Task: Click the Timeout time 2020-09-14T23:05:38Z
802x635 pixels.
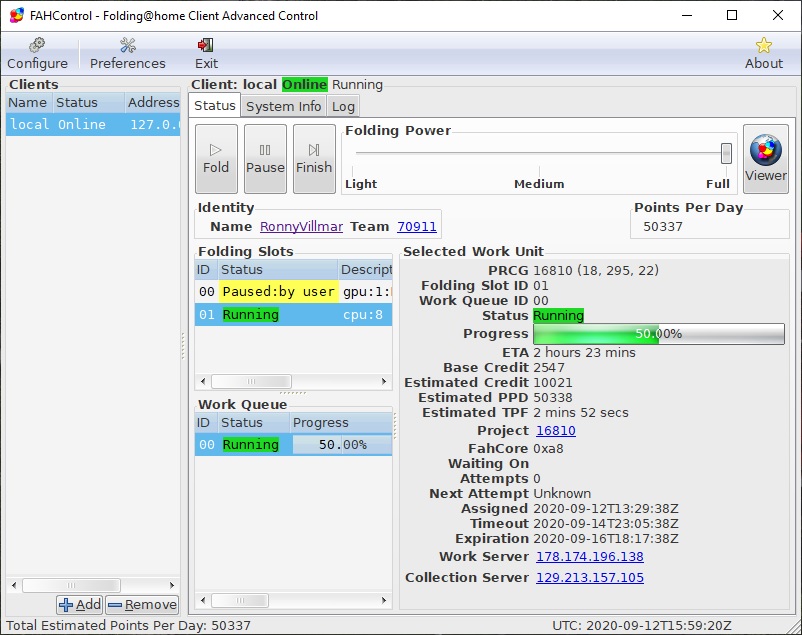Action: coord(606,523)
